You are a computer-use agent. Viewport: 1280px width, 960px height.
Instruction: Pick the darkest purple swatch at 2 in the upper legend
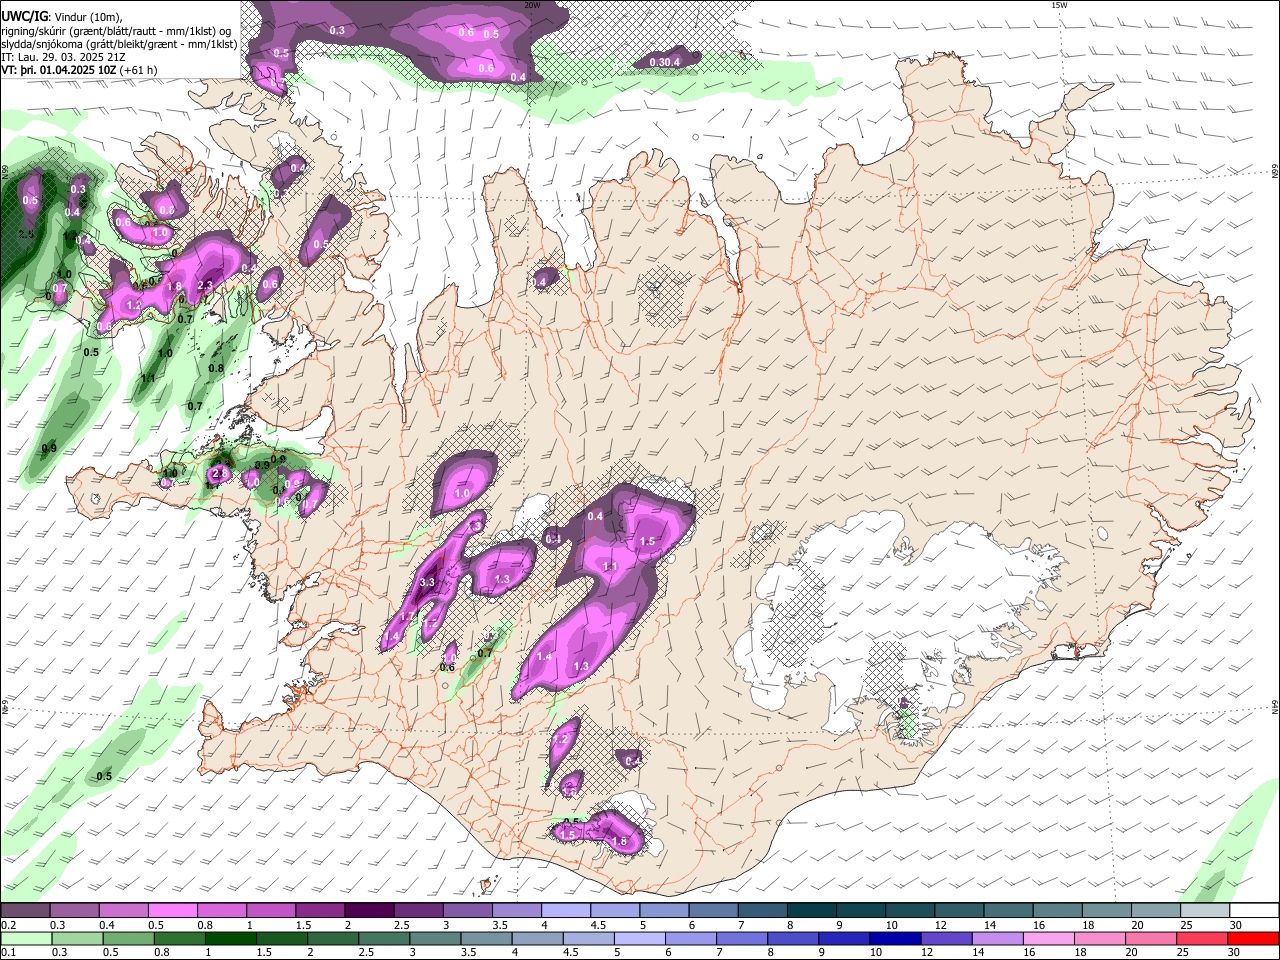click(368, 911)
